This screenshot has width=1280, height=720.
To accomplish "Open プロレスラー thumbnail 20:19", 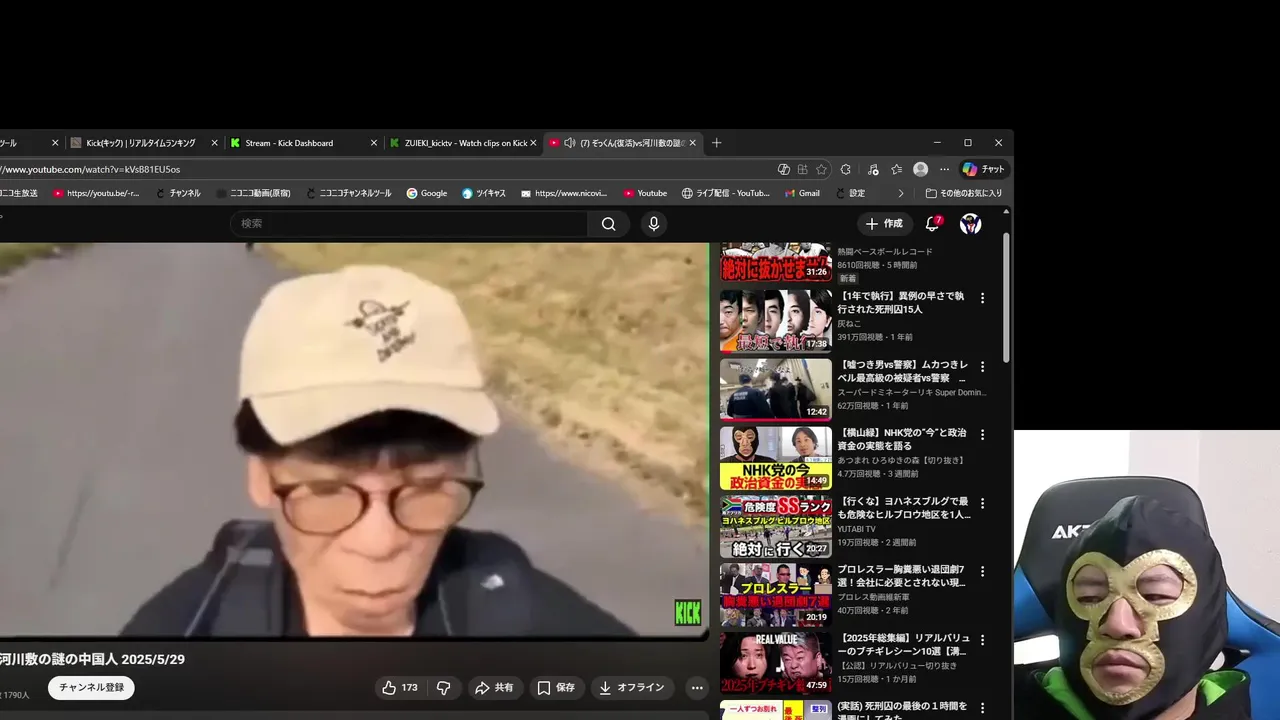I will (x=776, y=595).
